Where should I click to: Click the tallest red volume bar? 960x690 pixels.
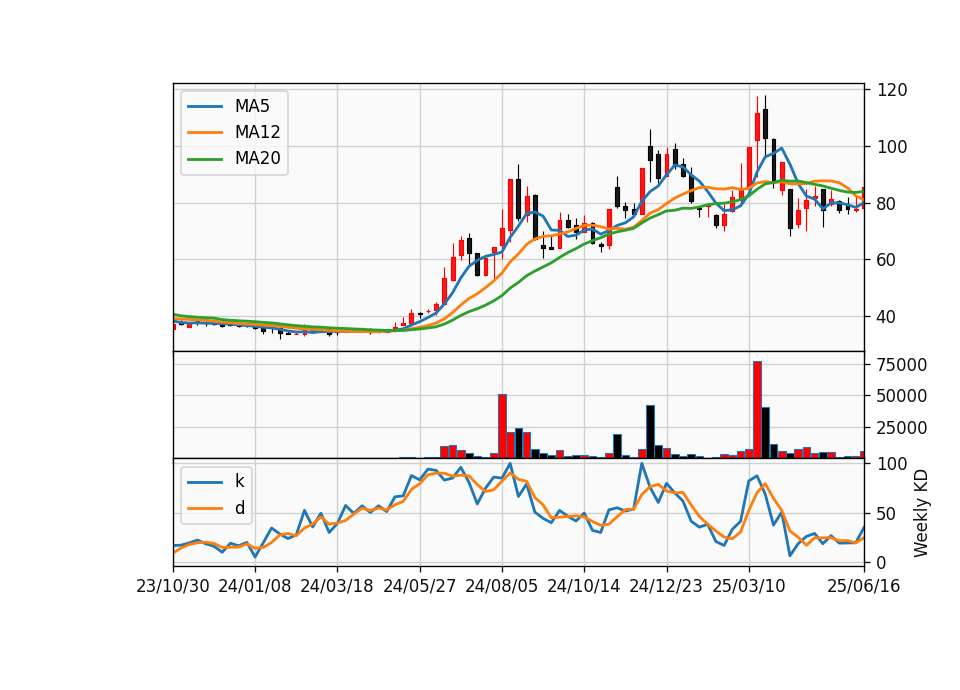coord(757,410)
